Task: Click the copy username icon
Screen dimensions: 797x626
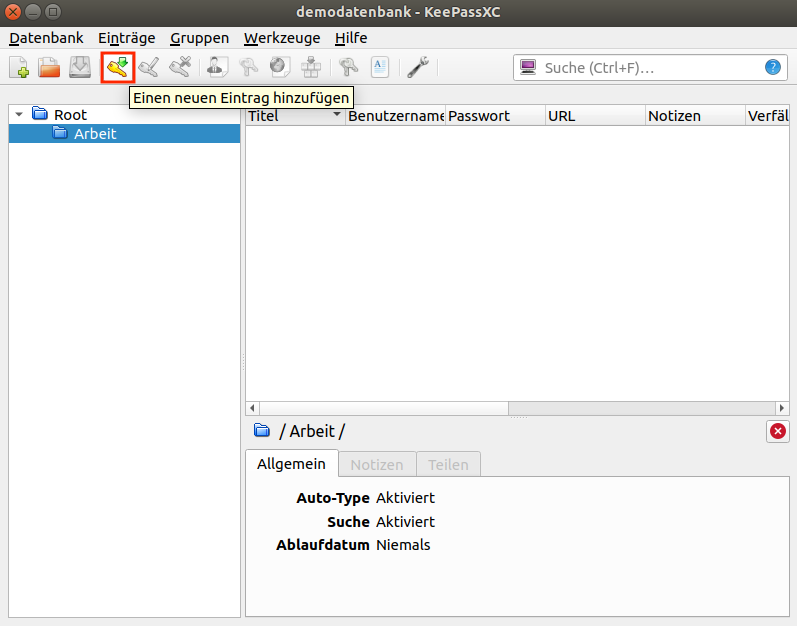Action: click(x=217, y=67)
